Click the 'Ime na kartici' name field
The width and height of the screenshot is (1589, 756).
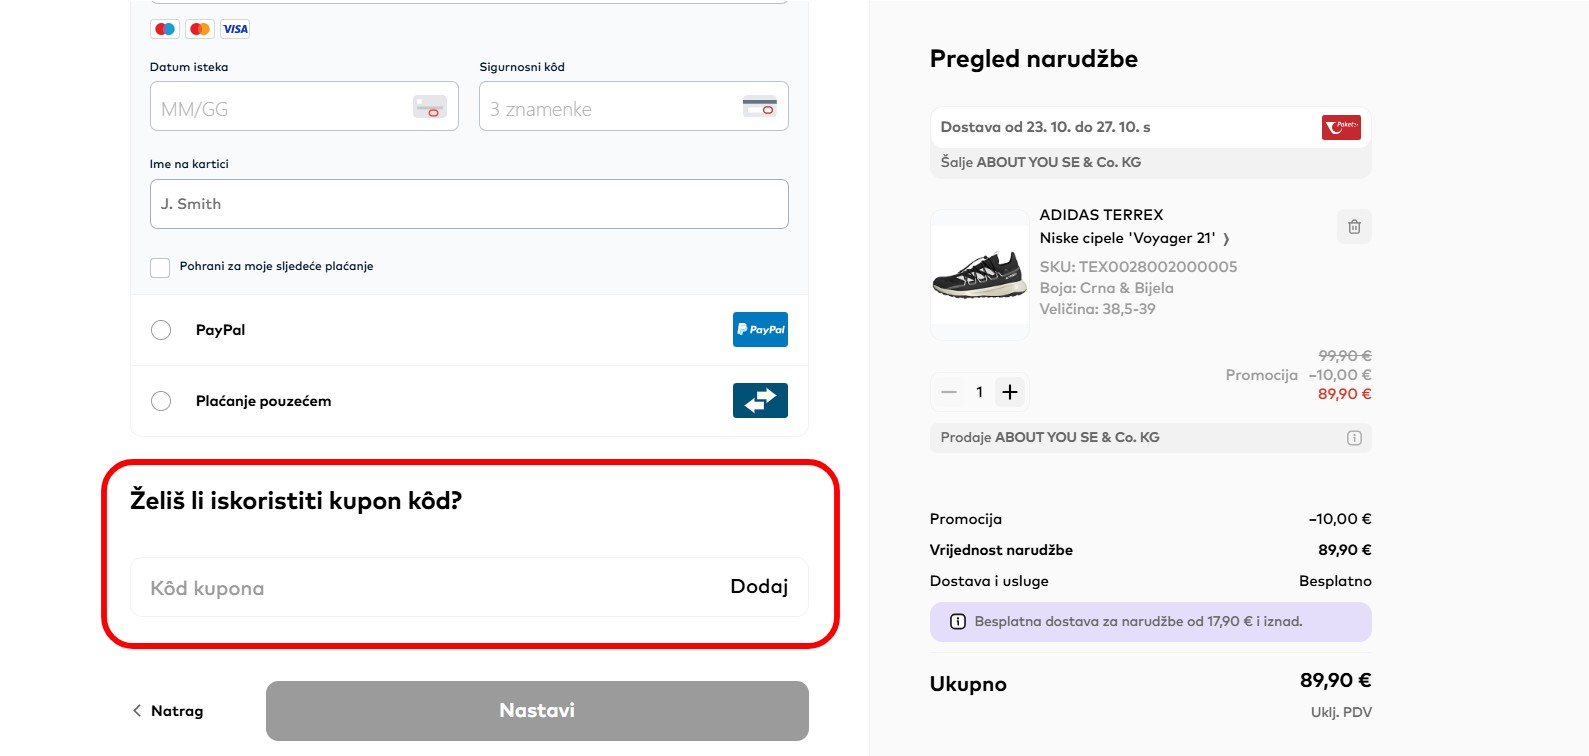click(469, 204)
